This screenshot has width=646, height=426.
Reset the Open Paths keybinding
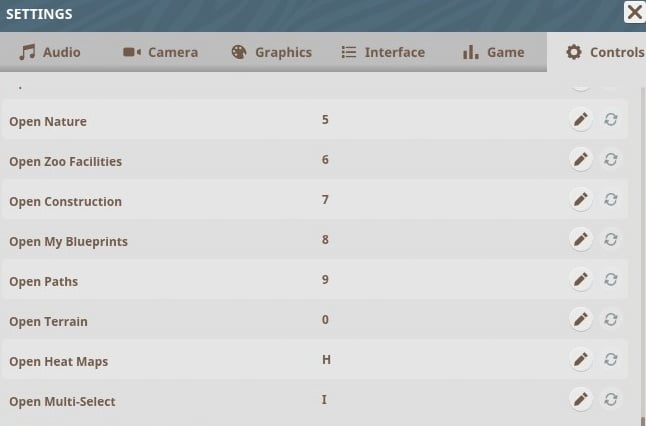coord(611,280)
